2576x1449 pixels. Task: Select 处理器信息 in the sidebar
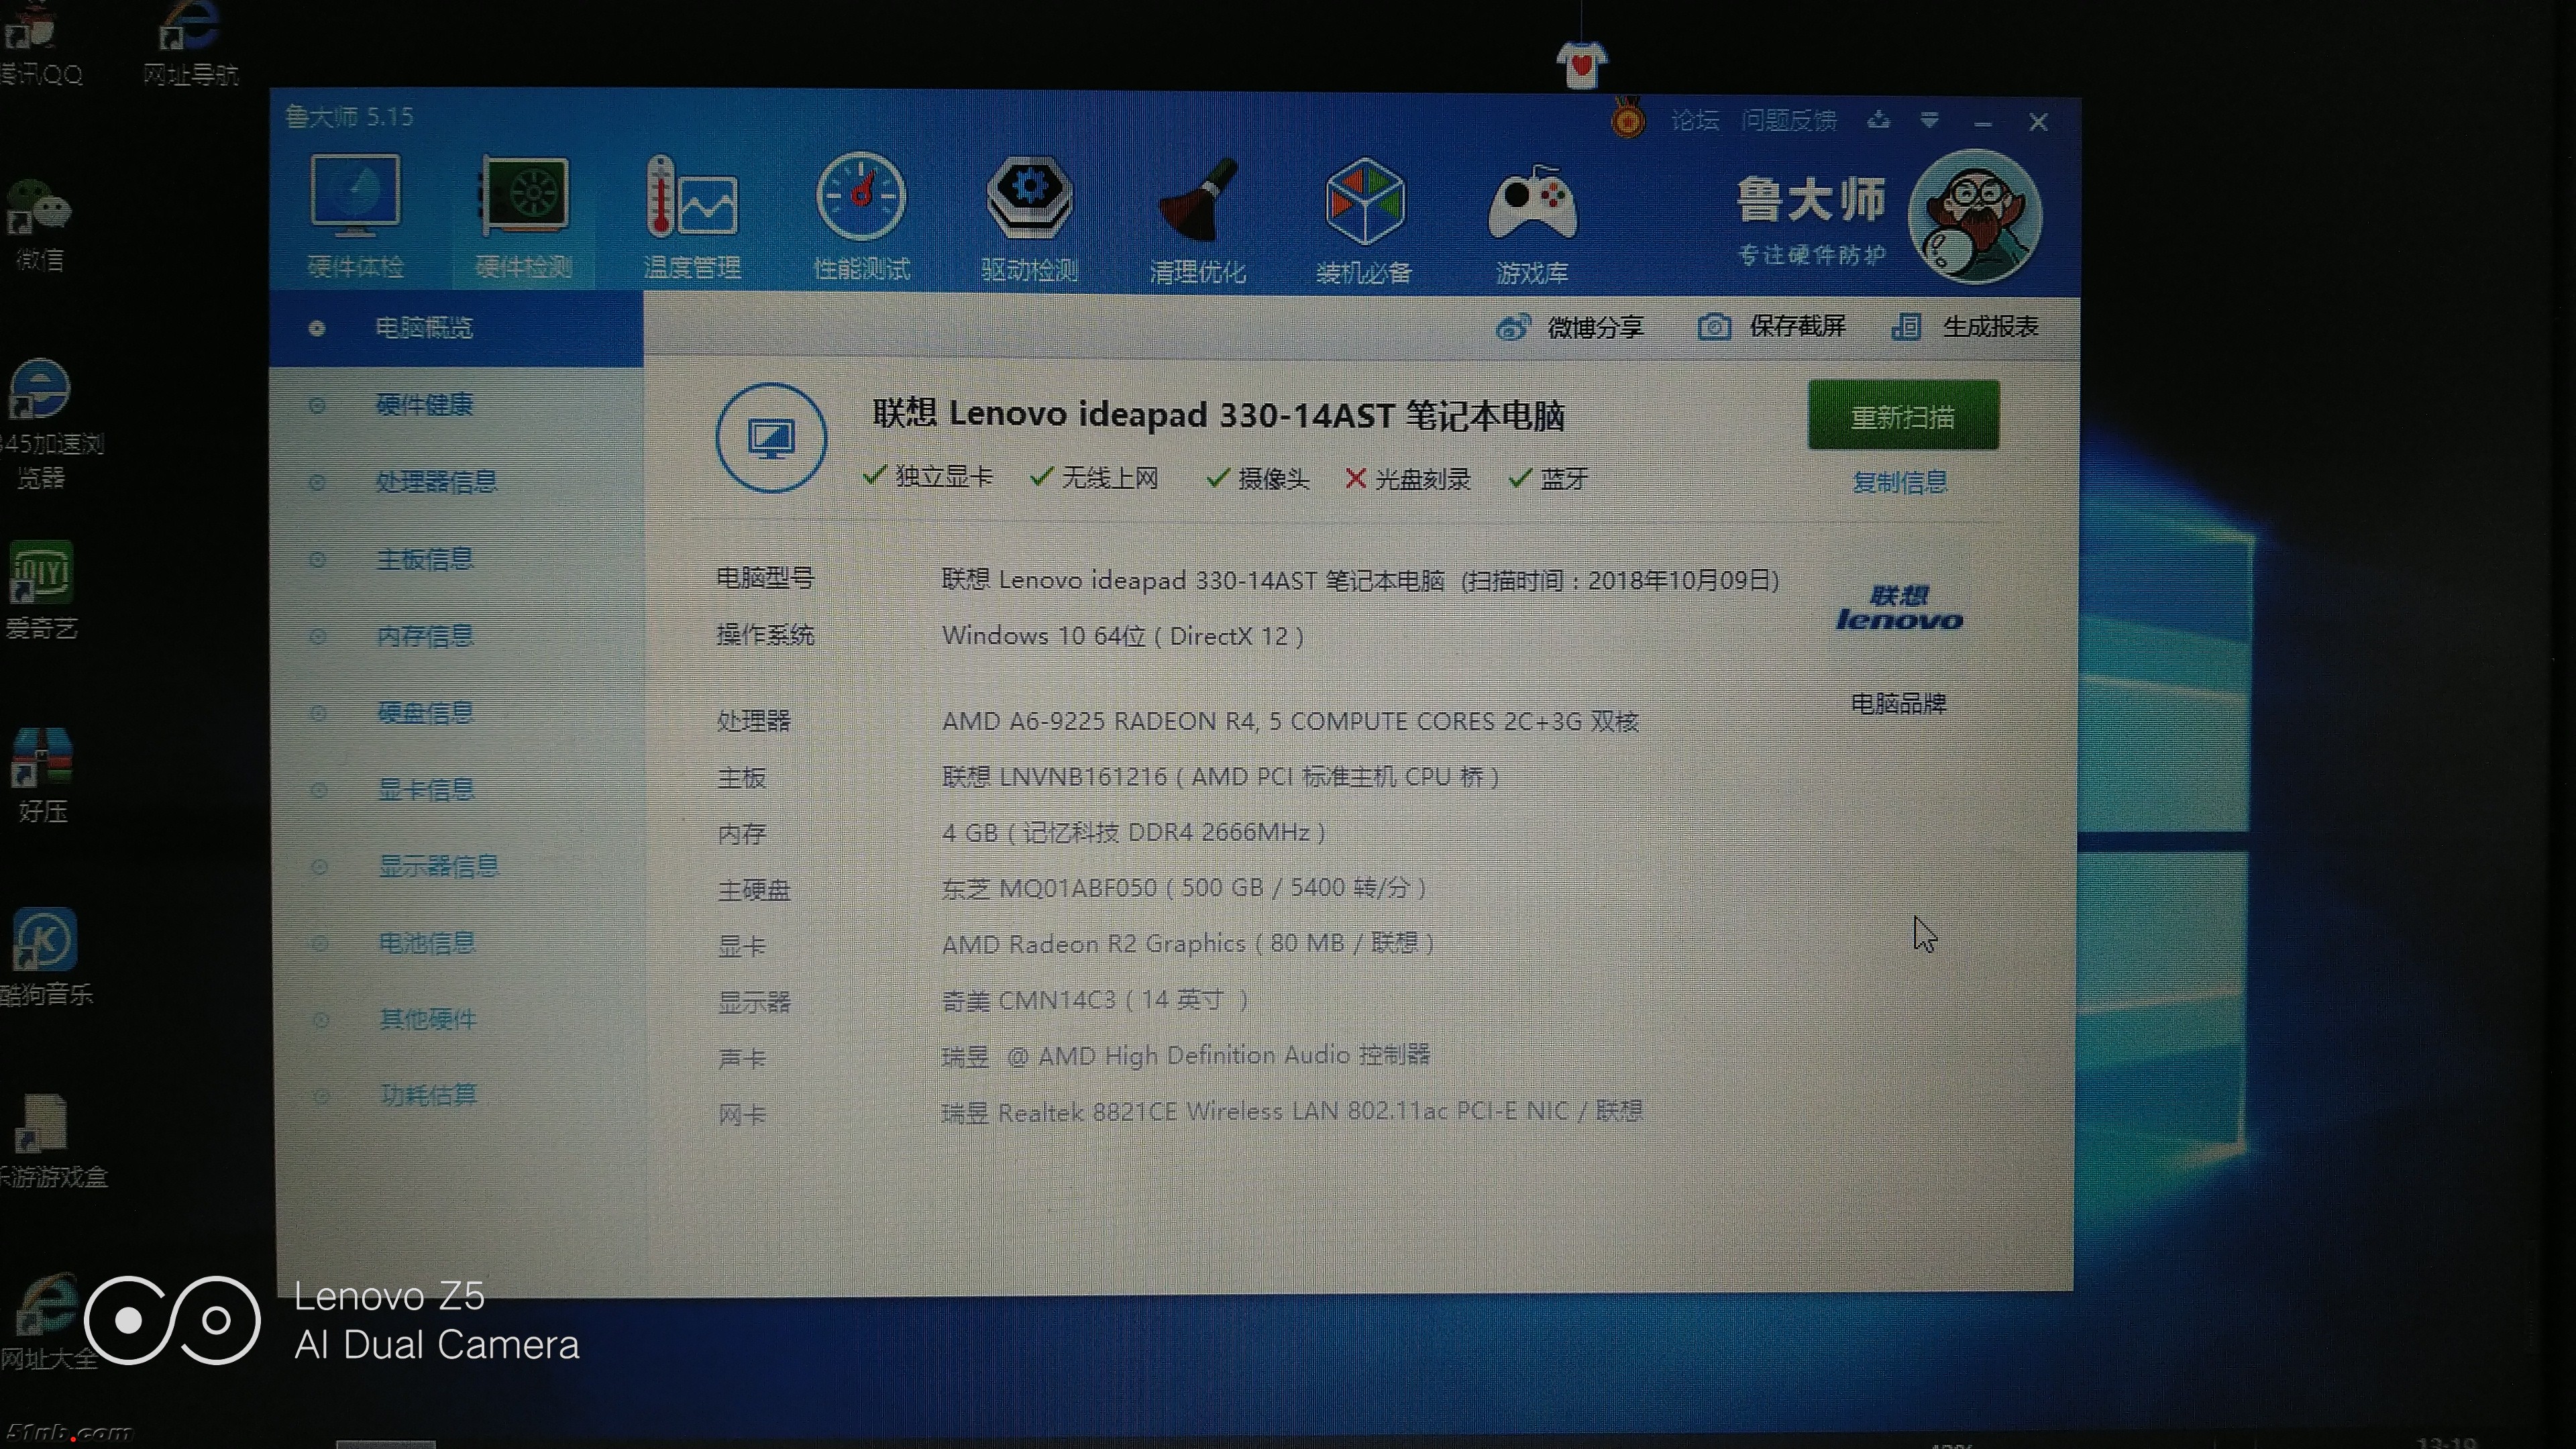(x=436, y=482)
